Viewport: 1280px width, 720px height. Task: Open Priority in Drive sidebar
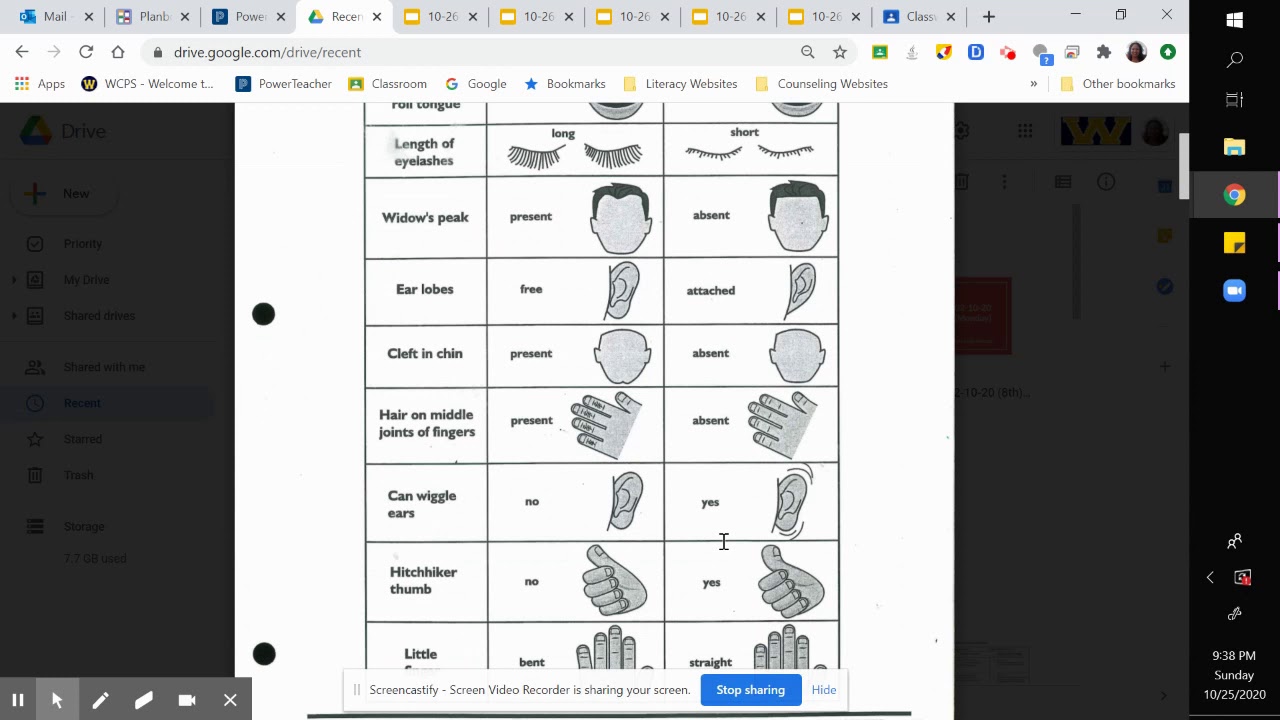tap(82, 244)
